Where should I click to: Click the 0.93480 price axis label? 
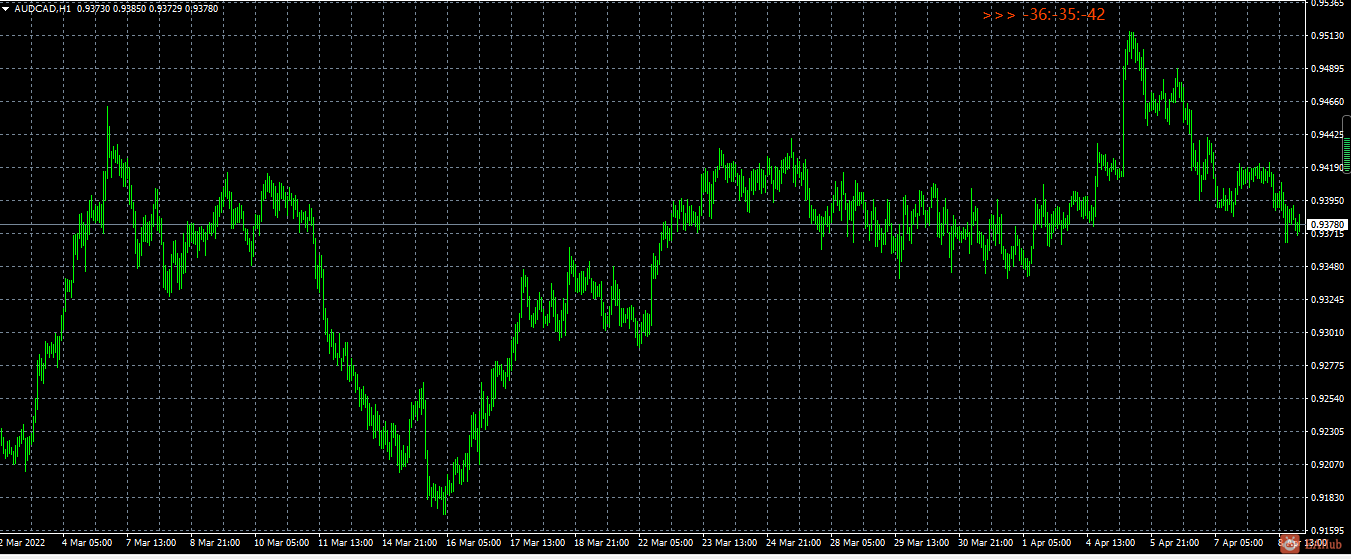1327,267
